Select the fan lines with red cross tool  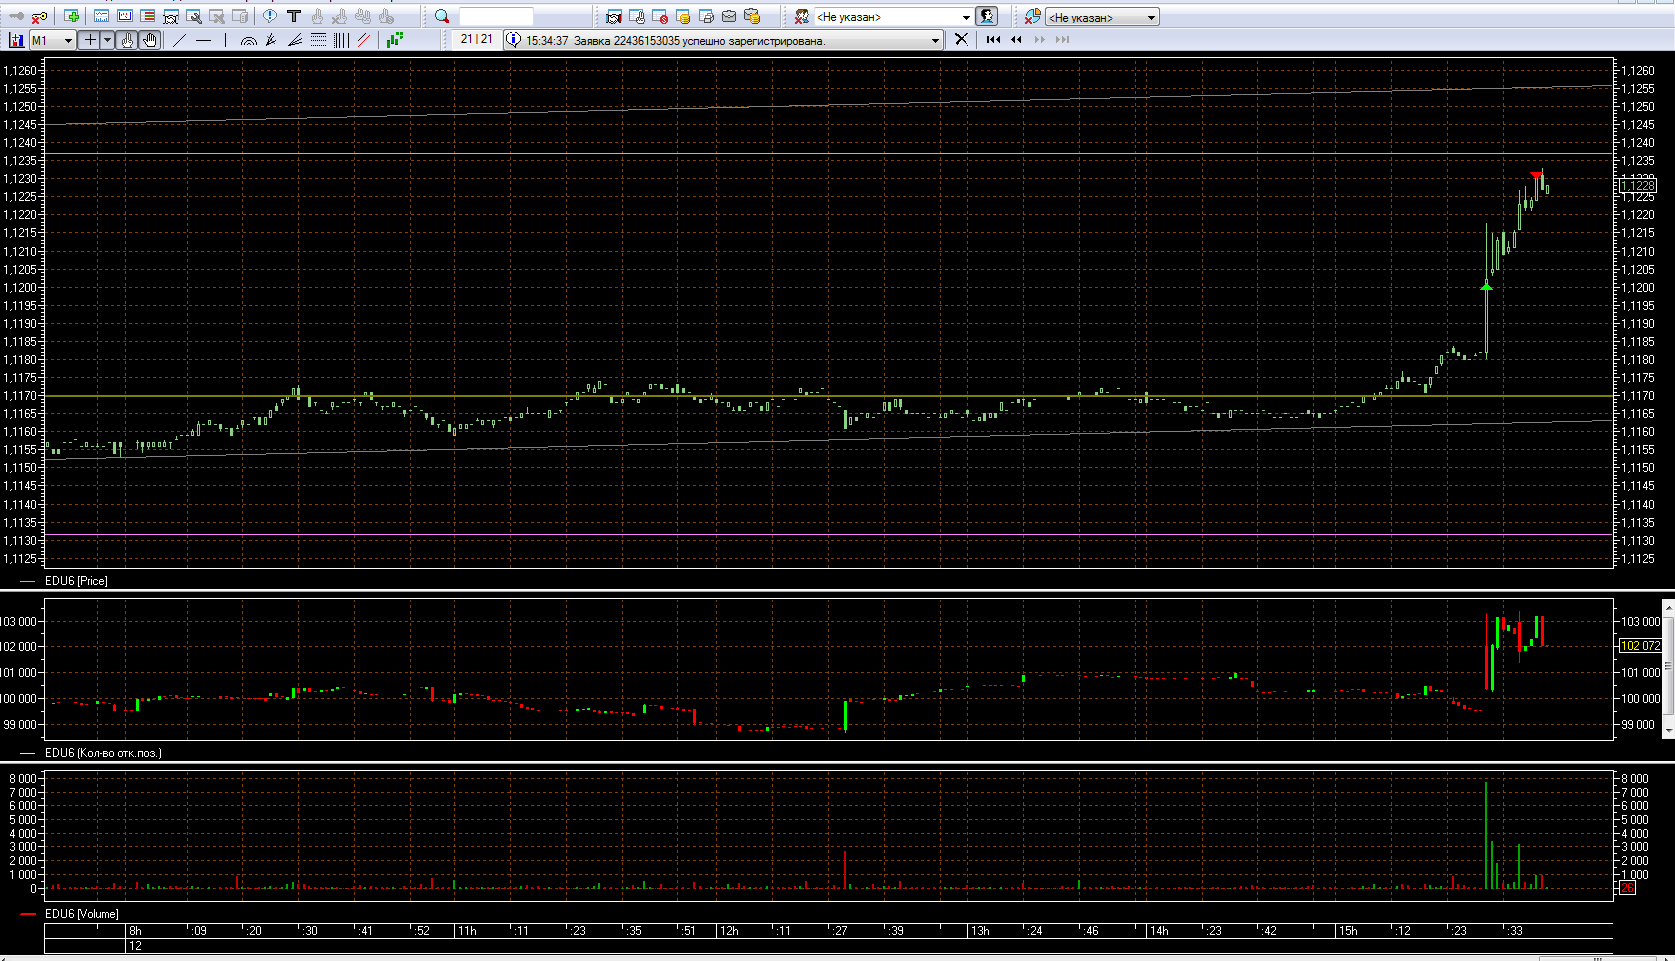pyautogui.click(x=271, y=40)
